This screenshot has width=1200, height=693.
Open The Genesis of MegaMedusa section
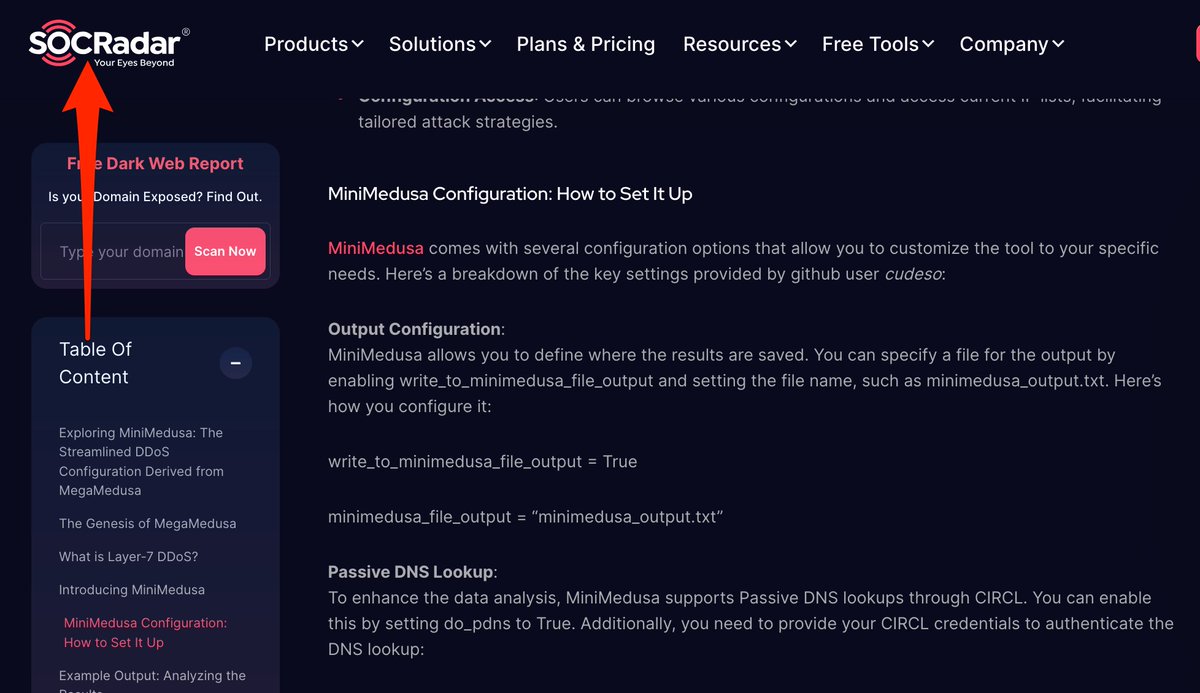click(147, 523)
